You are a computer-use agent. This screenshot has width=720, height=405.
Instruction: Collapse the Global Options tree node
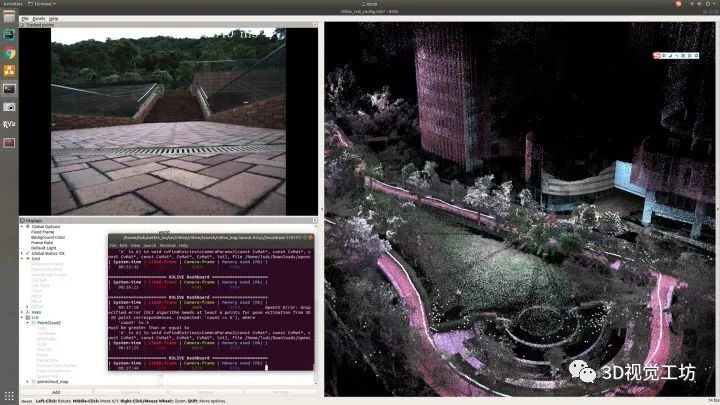click(22, 226)
